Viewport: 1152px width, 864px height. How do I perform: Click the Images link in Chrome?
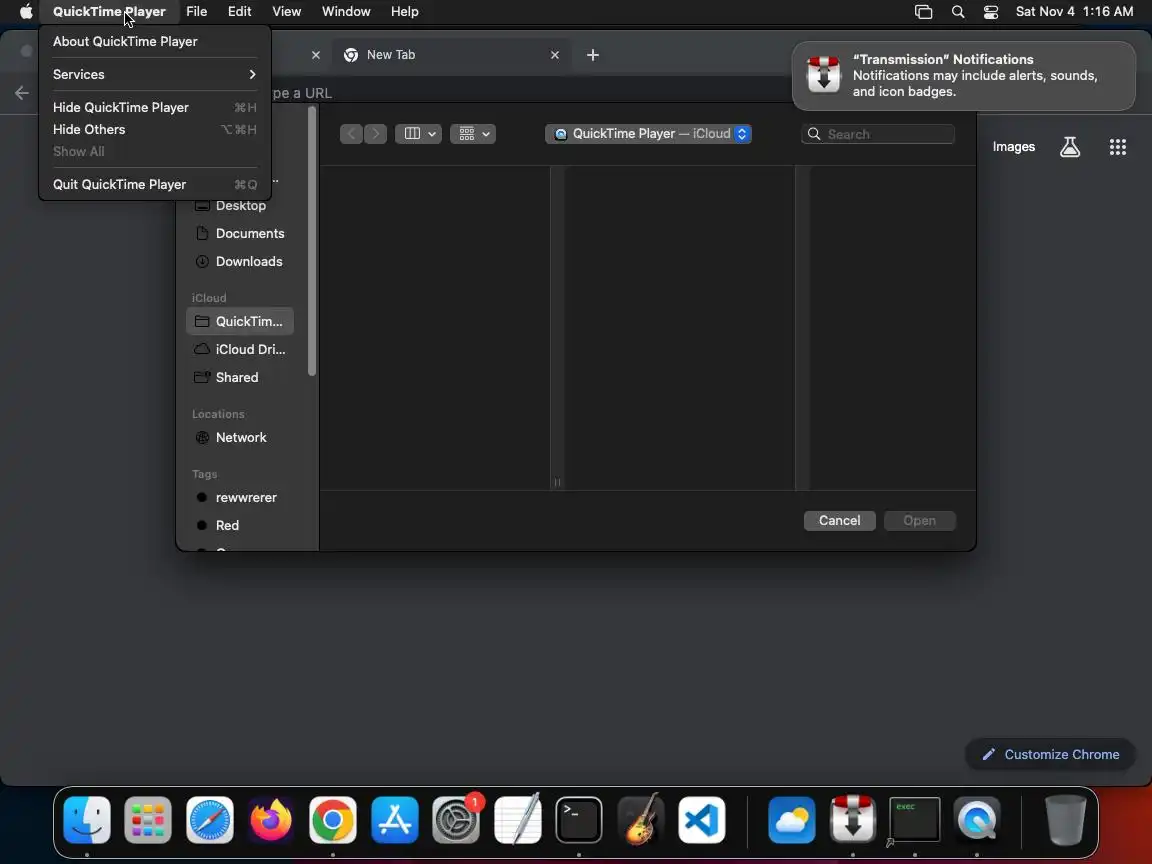pyautogui.click(x=1013, y=147)
